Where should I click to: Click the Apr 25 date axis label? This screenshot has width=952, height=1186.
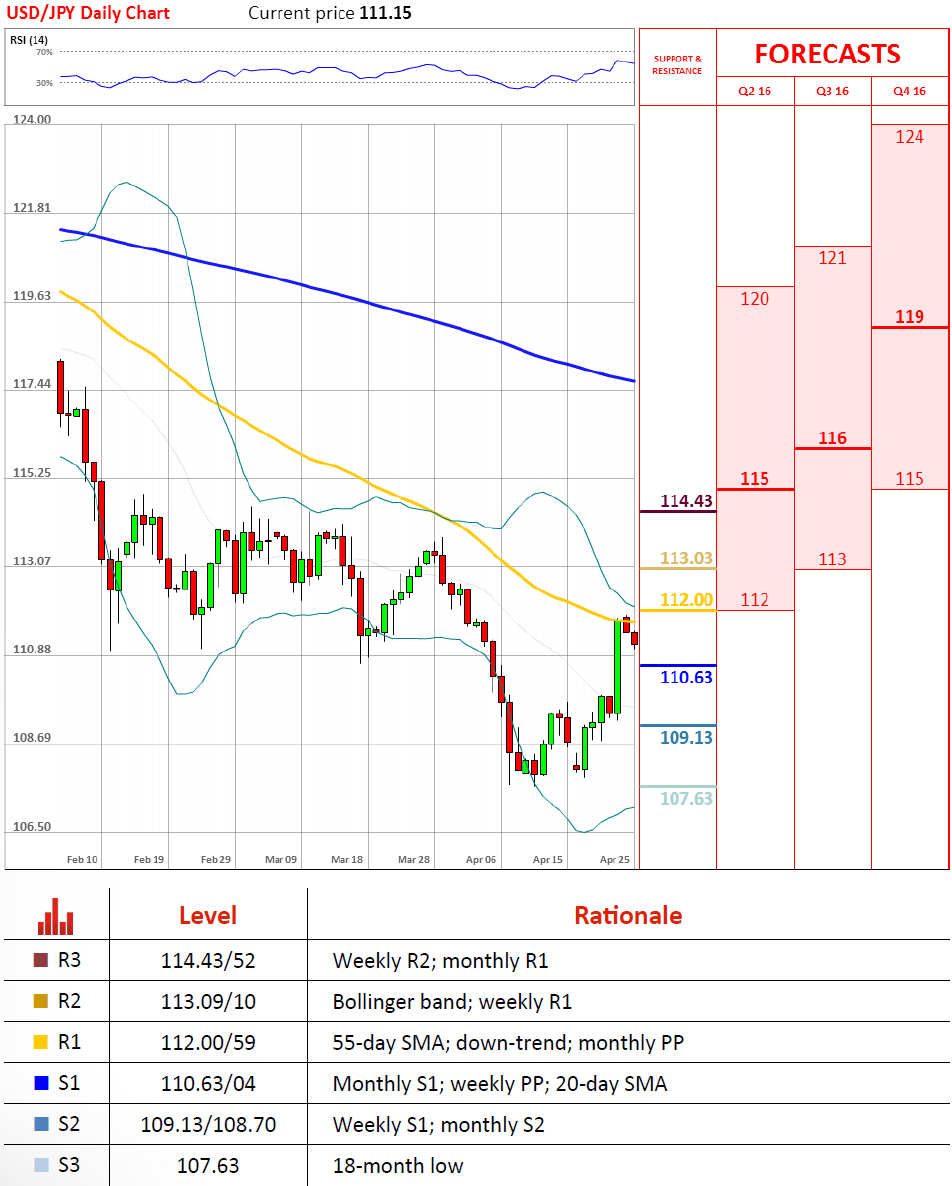coord(614,859)
